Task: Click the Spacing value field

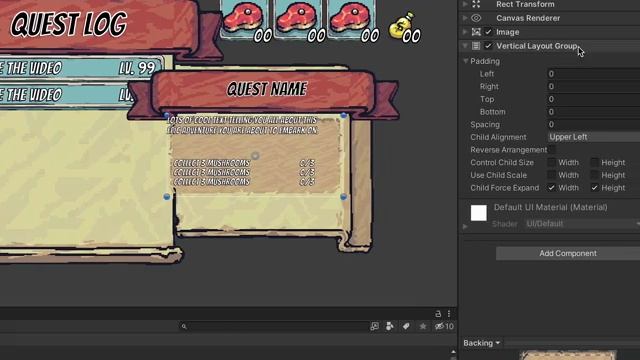Action: pyautogui.click(x=593, y=124)
